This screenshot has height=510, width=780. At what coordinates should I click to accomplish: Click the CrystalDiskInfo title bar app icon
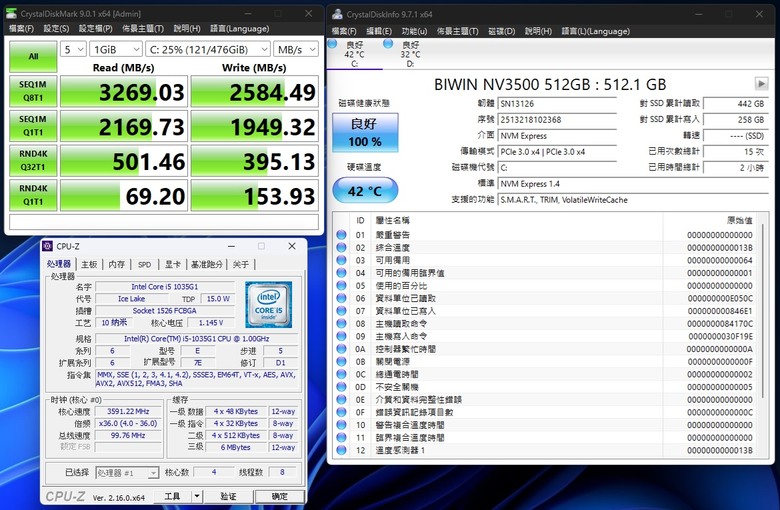tap(337, 14)
